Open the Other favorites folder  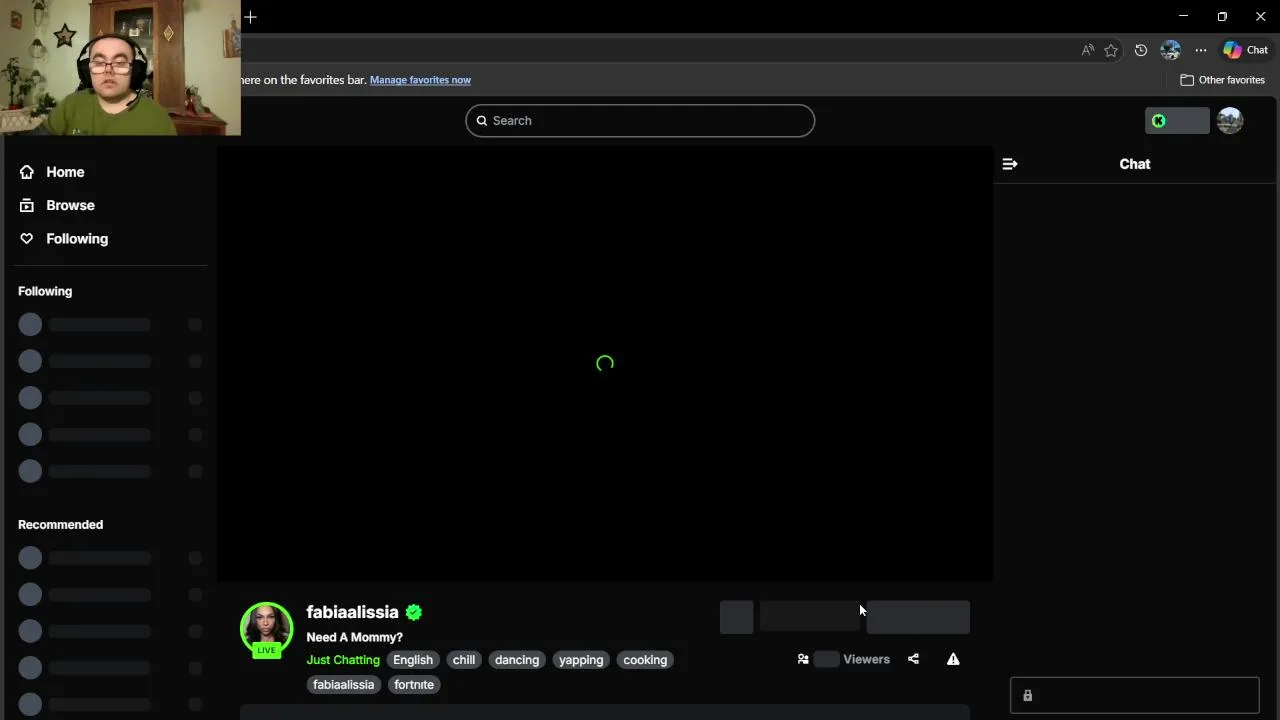click(1222, 80)
